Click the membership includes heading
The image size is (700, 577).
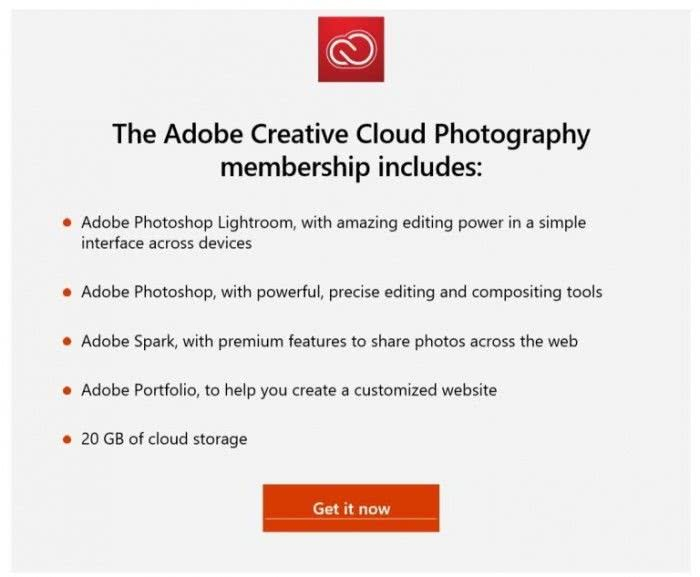tap(350, 148)
